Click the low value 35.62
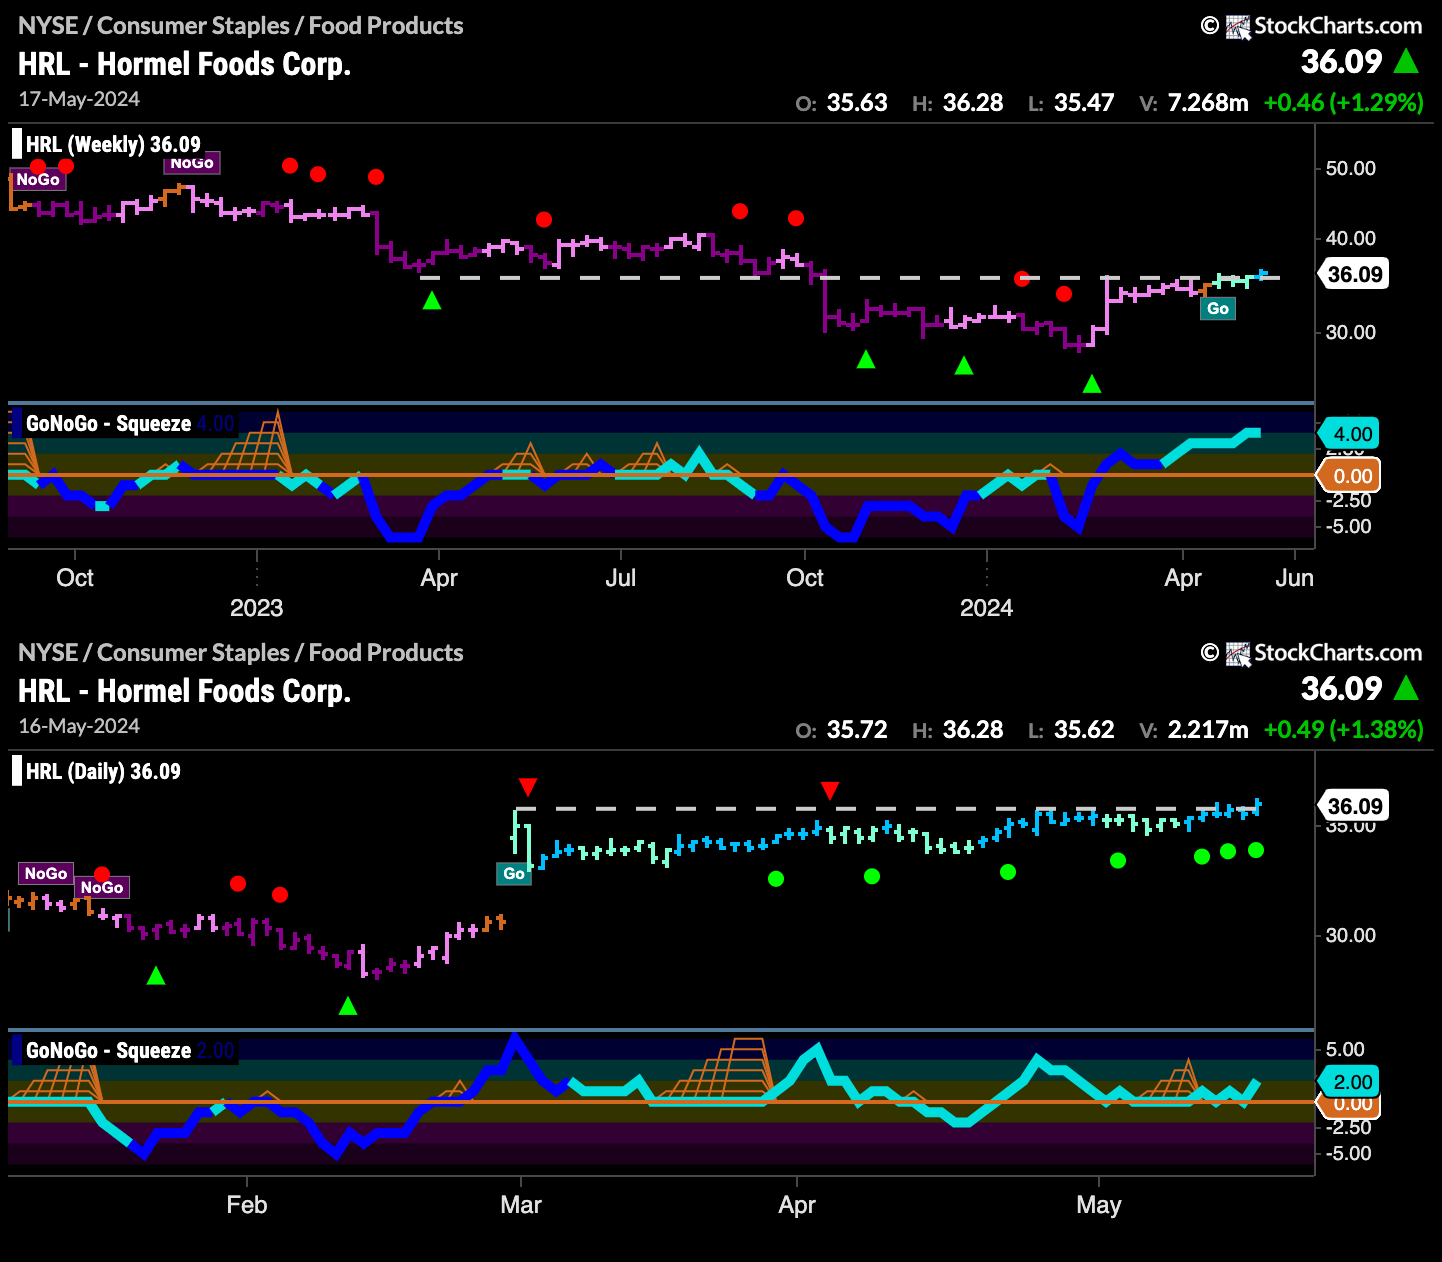The image size is (1442, 1262). point(1084,730)
